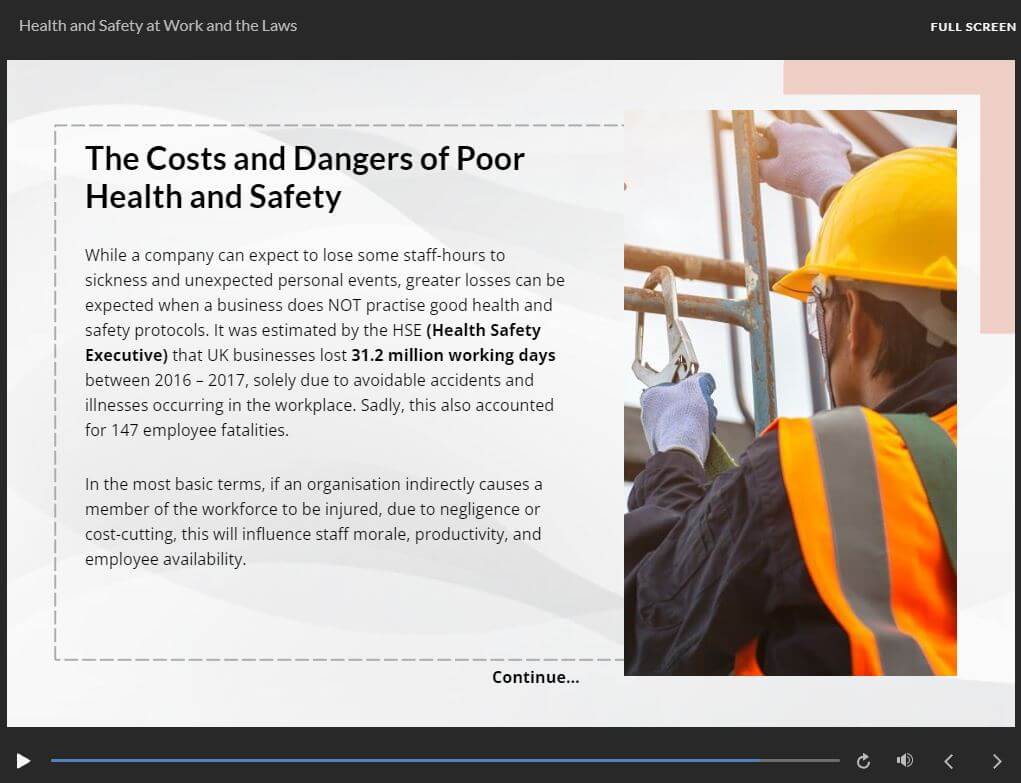
Task: Click the replay slide icon
Action: (863, 761)
